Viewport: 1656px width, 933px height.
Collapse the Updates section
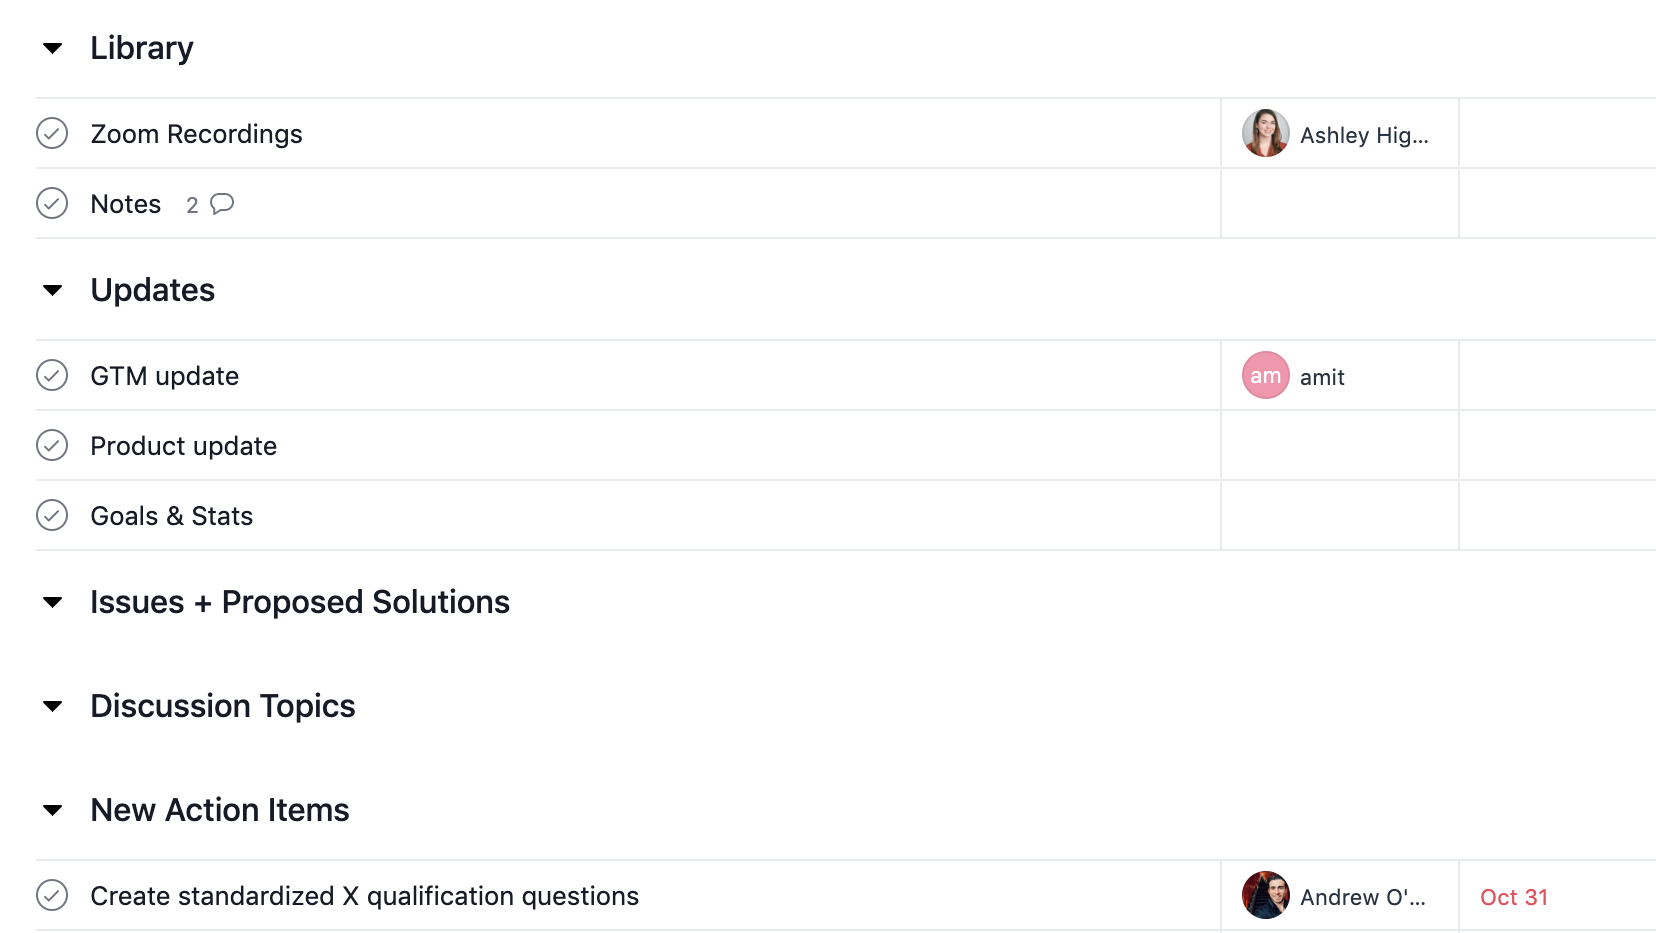pyautogui.click(x=53, y=290)
